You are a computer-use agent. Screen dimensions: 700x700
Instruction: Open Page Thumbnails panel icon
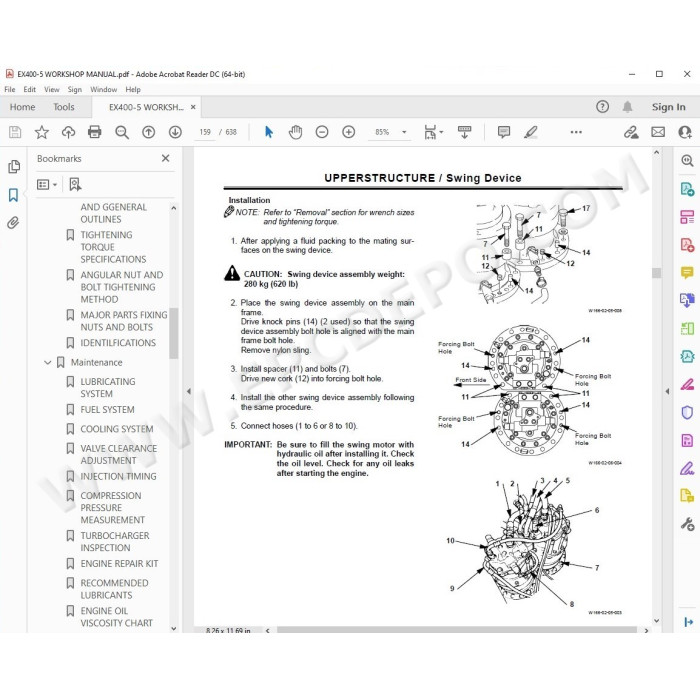tap(13, 167)
